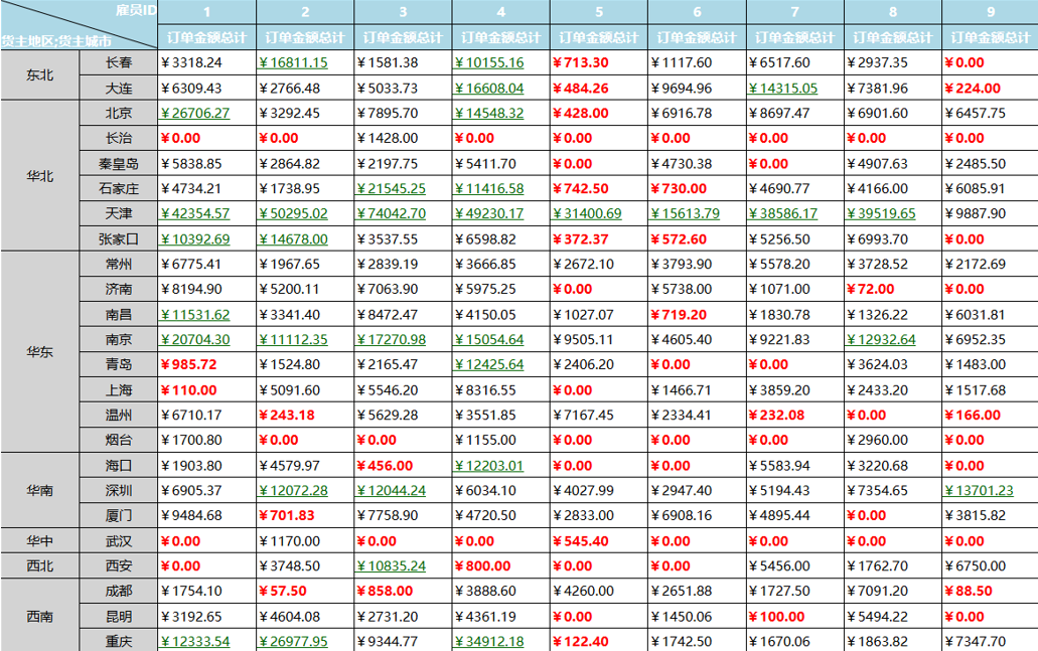
Task: Open the ¥12932.64 link in 南京 row
Action: coord(881,340)
